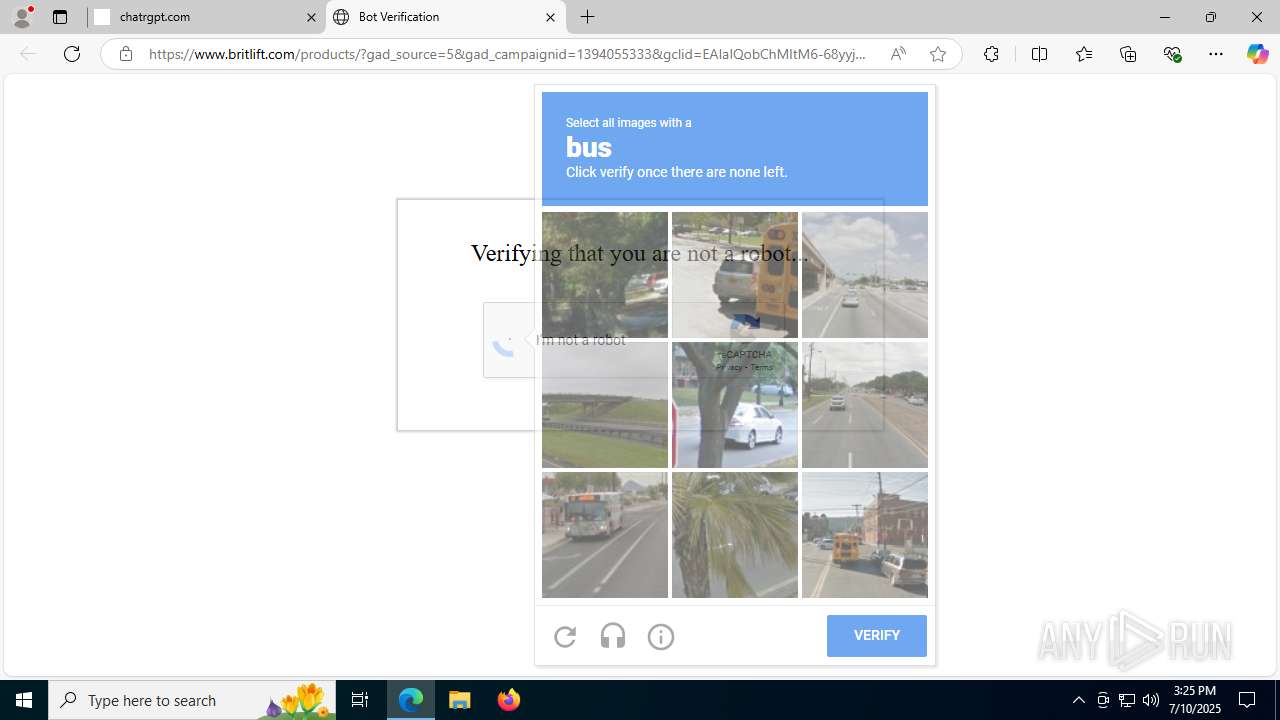Viewport: 1280px width, 720px height.
Task: Select the tile showing the palm tree
Action: pos(735,535)
